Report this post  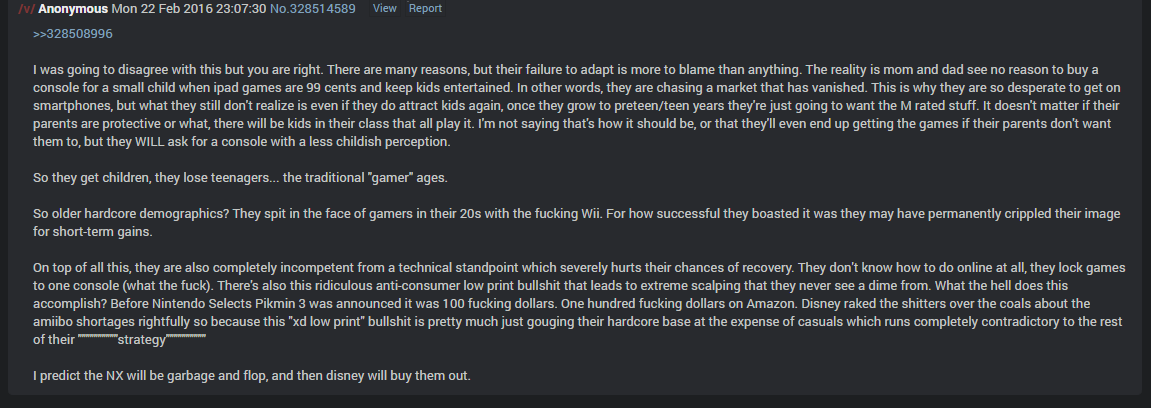tap(425, 8)
